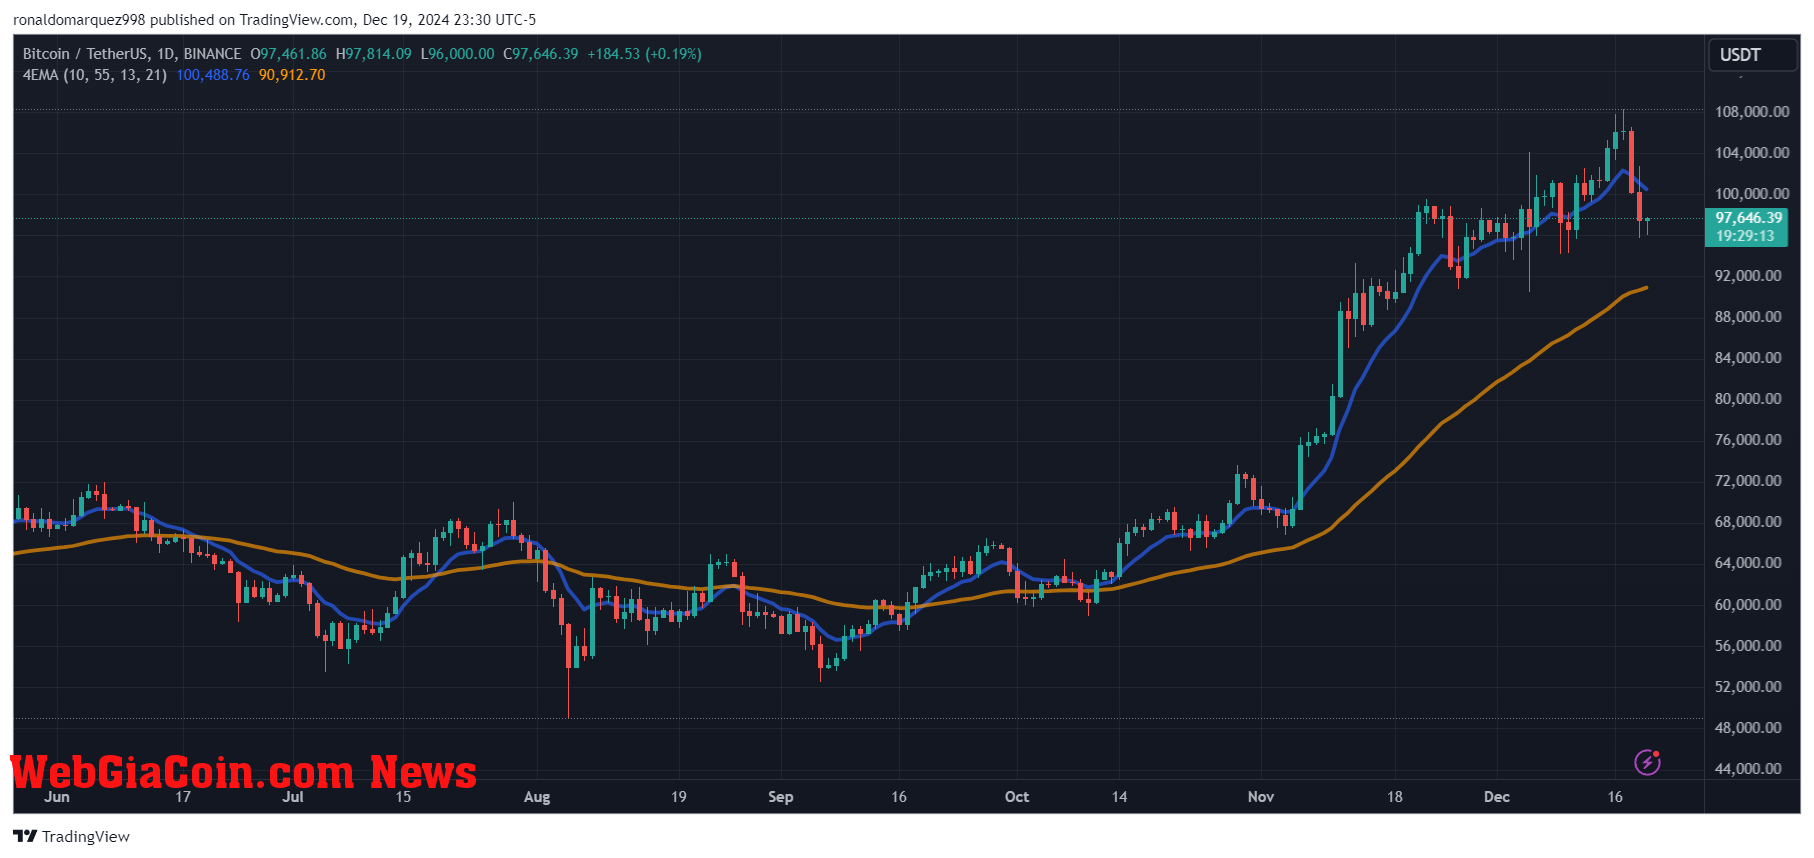
Task: Click the low price value L96,000.00
Action: click(x=457, y=54)
